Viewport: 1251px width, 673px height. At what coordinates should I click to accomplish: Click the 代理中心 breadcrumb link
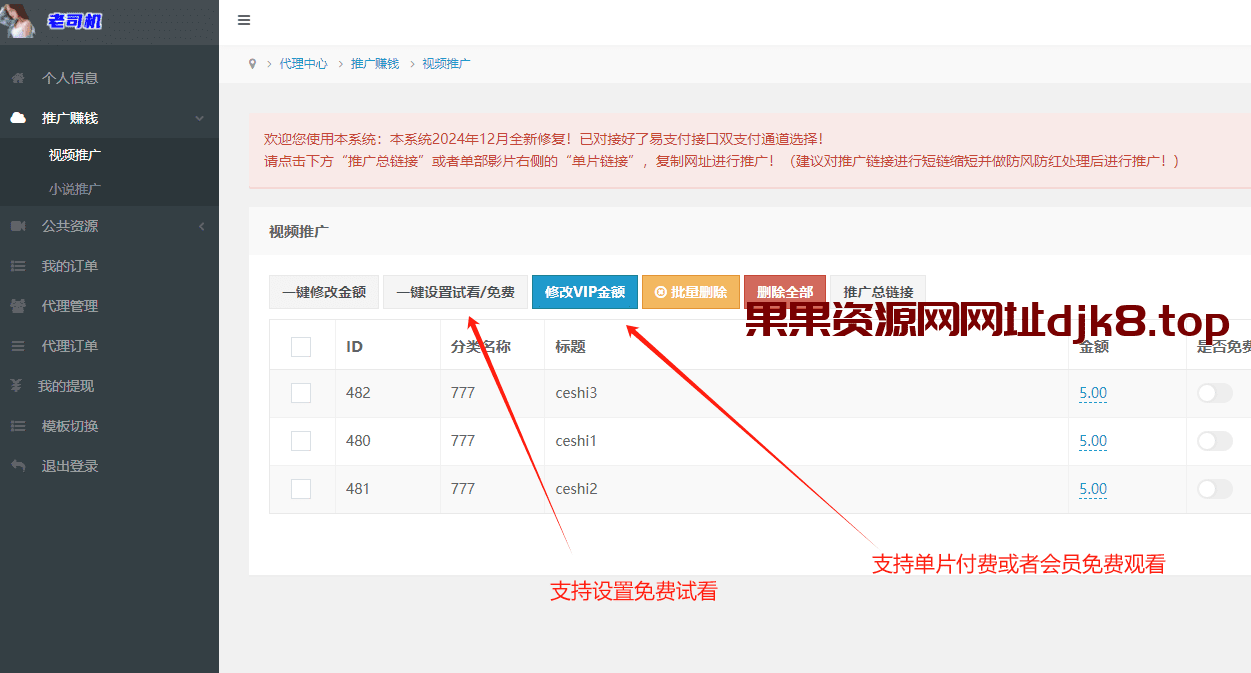coord(303,62)
